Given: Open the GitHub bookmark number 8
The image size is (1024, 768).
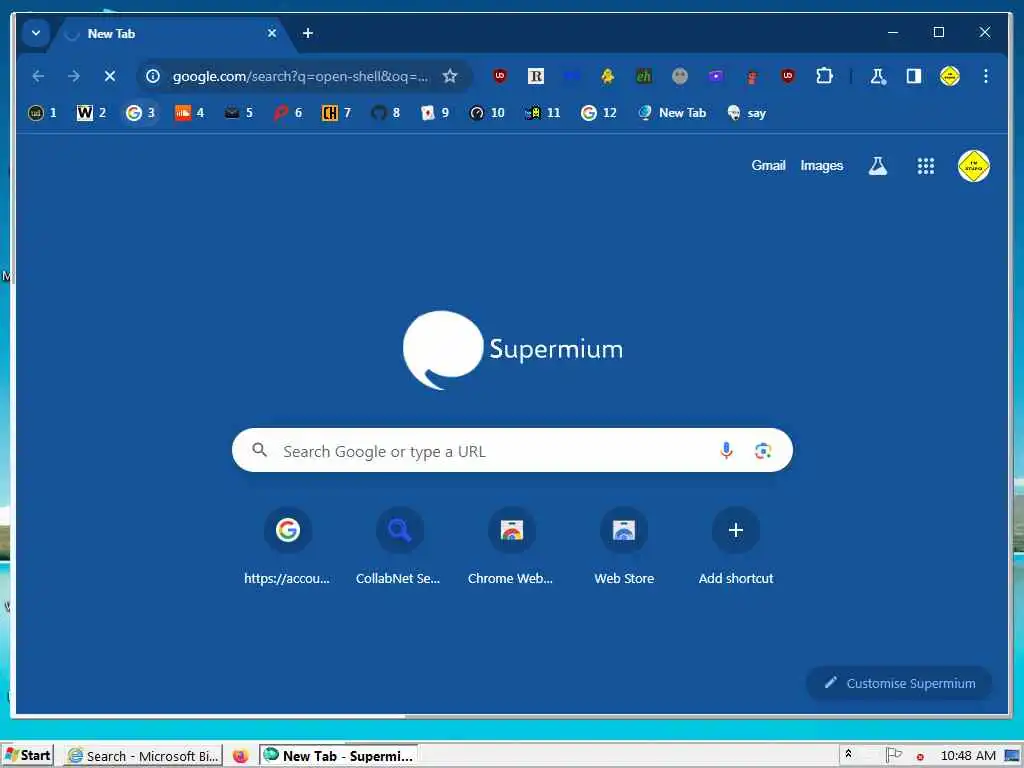Looking at the screenshot, I should coord(385,113).
